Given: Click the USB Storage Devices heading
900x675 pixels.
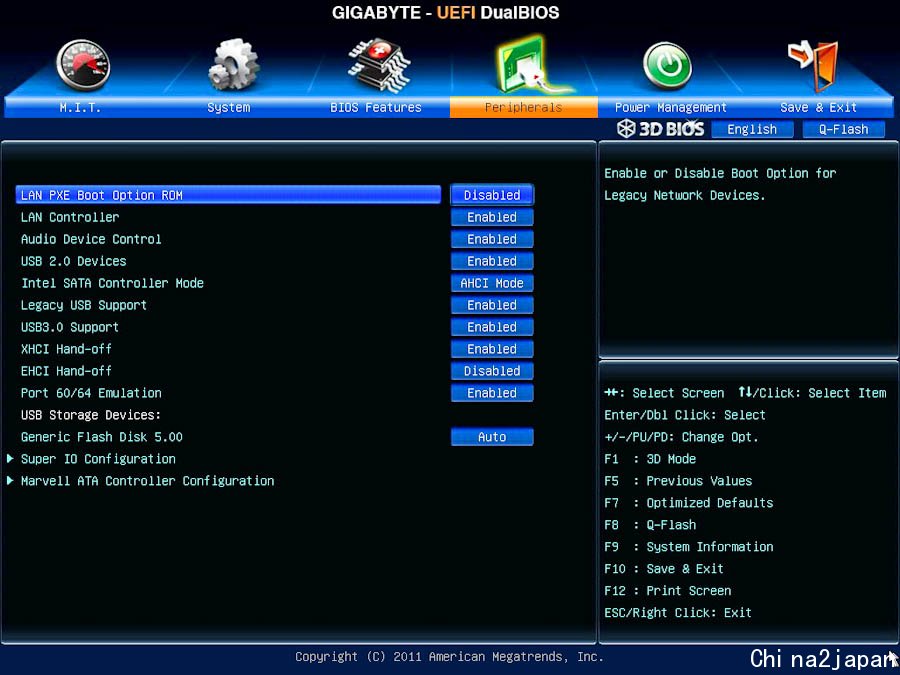Looking at the screenshot, I should coord(91,415).
